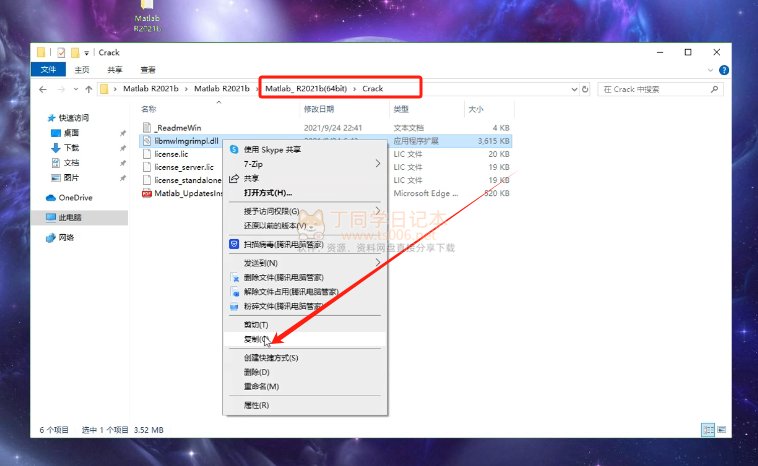Open the 文件 ribbon tab
The image size is (758, 466).
point(48,70)
